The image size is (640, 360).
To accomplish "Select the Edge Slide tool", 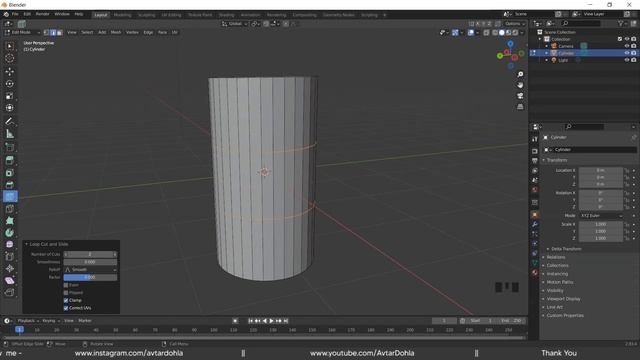I will (x=9, y=256).
